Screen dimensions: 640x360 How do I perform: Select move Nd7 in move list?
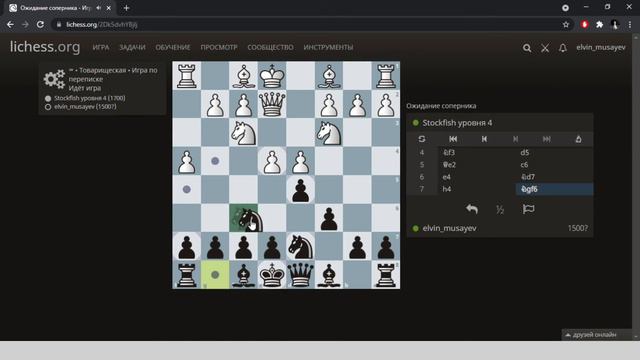(554, 177)
